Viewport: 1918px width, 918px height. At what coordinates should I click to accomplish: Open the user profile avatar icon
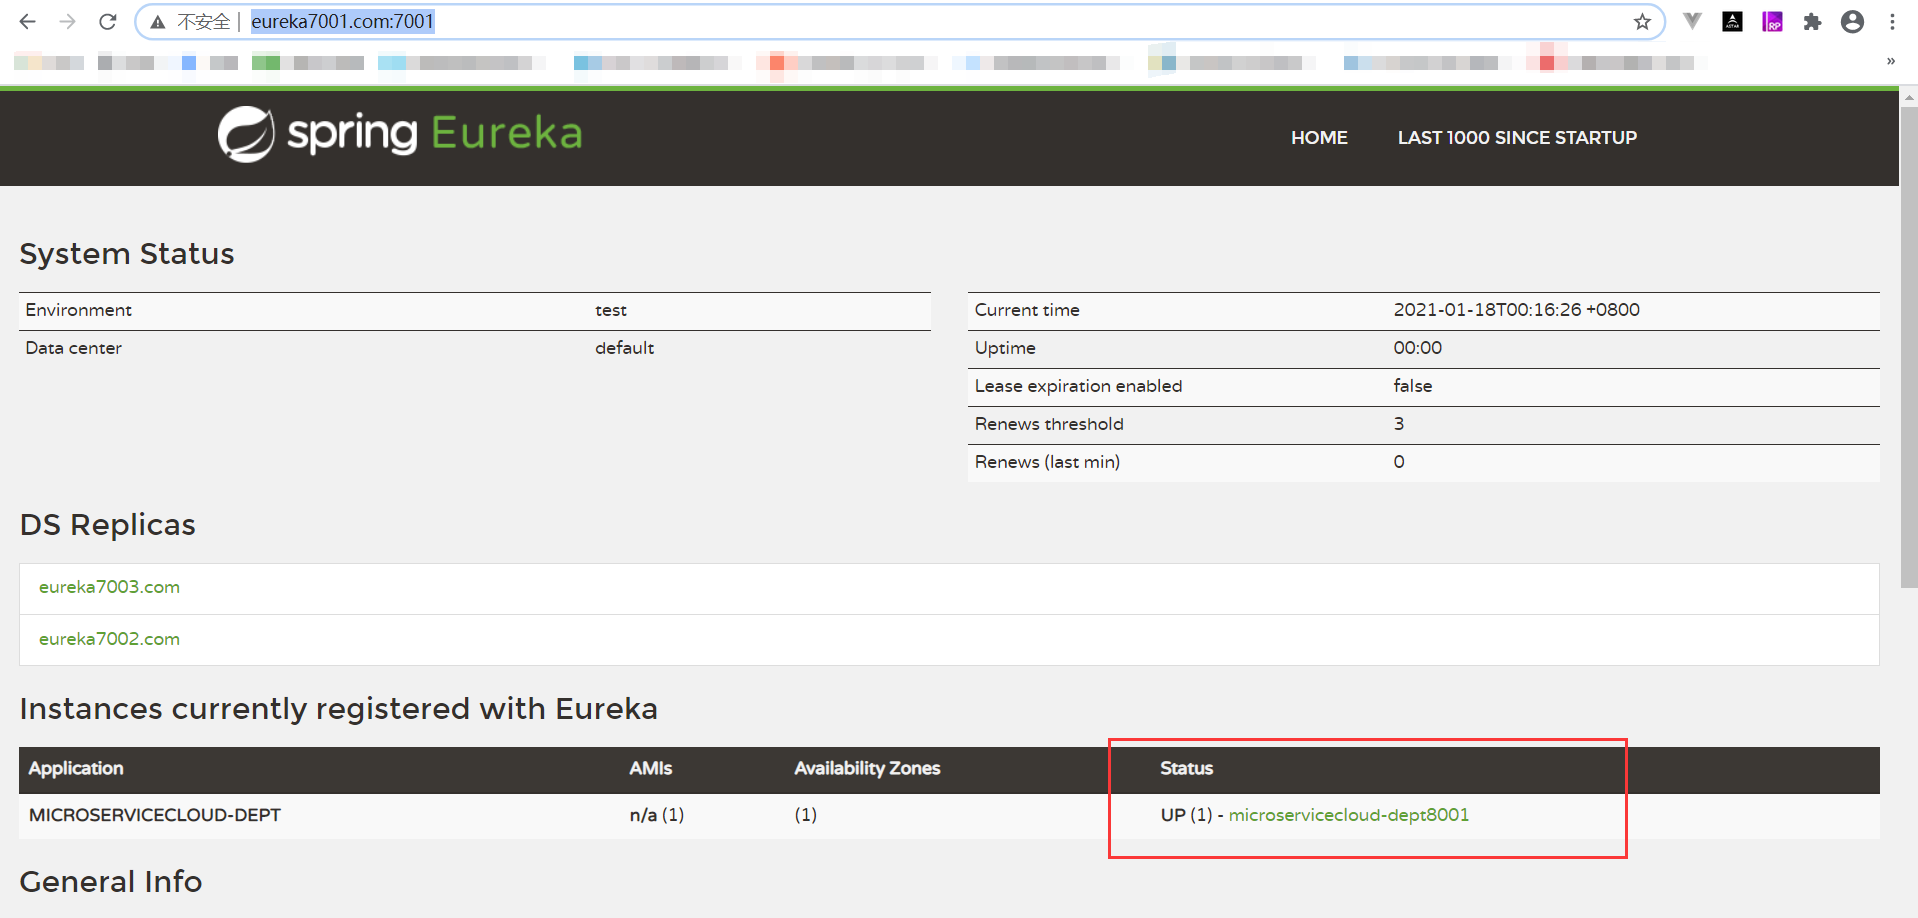coord(1852,21)
